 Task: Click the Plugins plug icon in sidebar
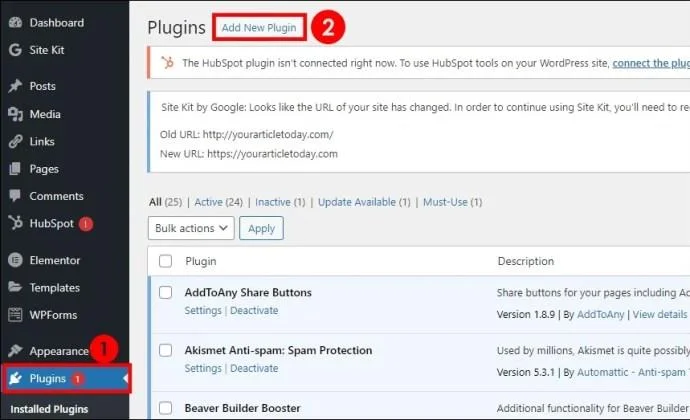click(x=15, y=378)
